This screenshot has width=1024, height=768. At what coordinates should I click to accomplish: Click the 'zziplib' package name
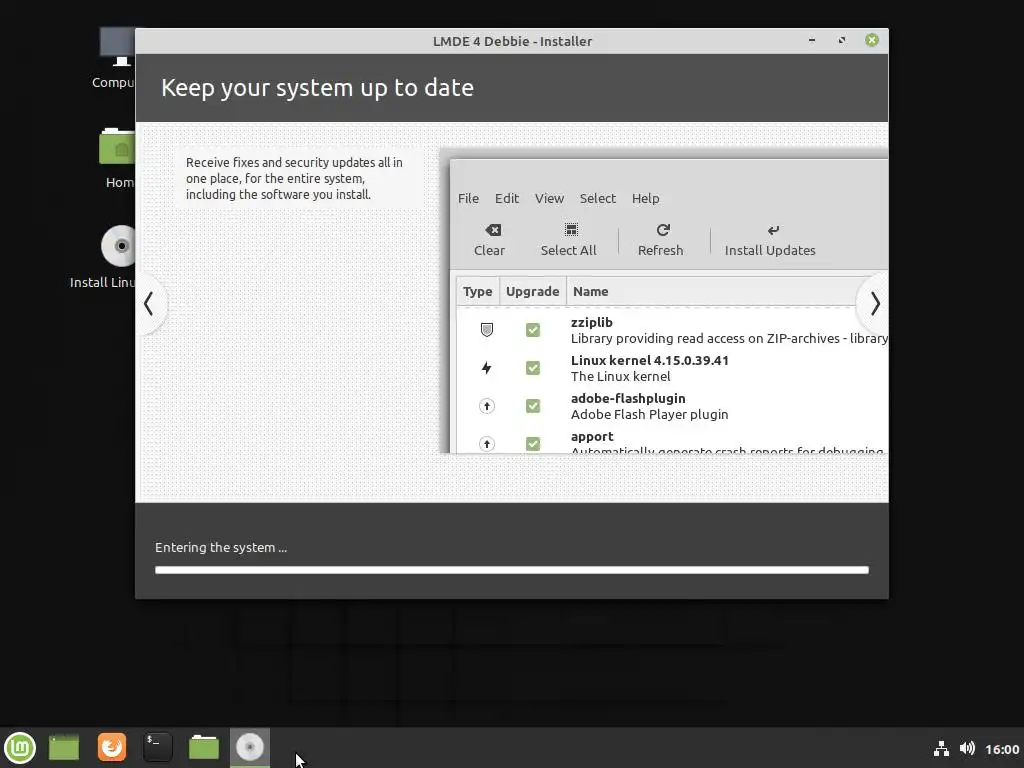click(x=592, y=322)
